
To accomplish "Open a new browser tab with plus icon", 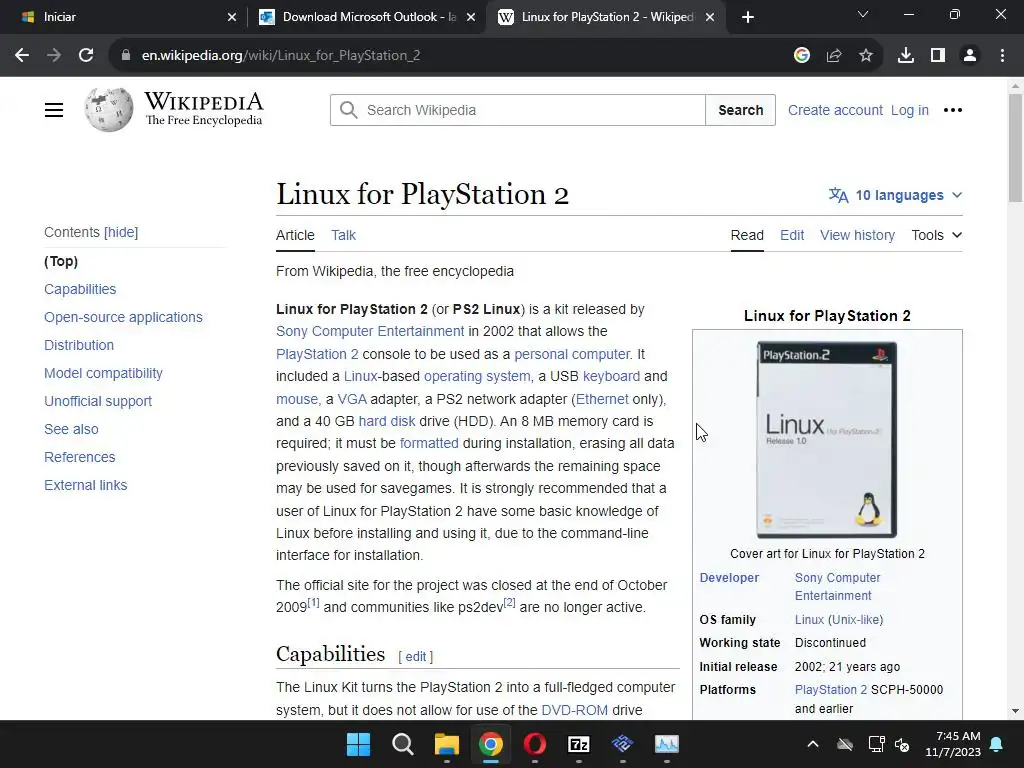I will click(x=748, y=17).
